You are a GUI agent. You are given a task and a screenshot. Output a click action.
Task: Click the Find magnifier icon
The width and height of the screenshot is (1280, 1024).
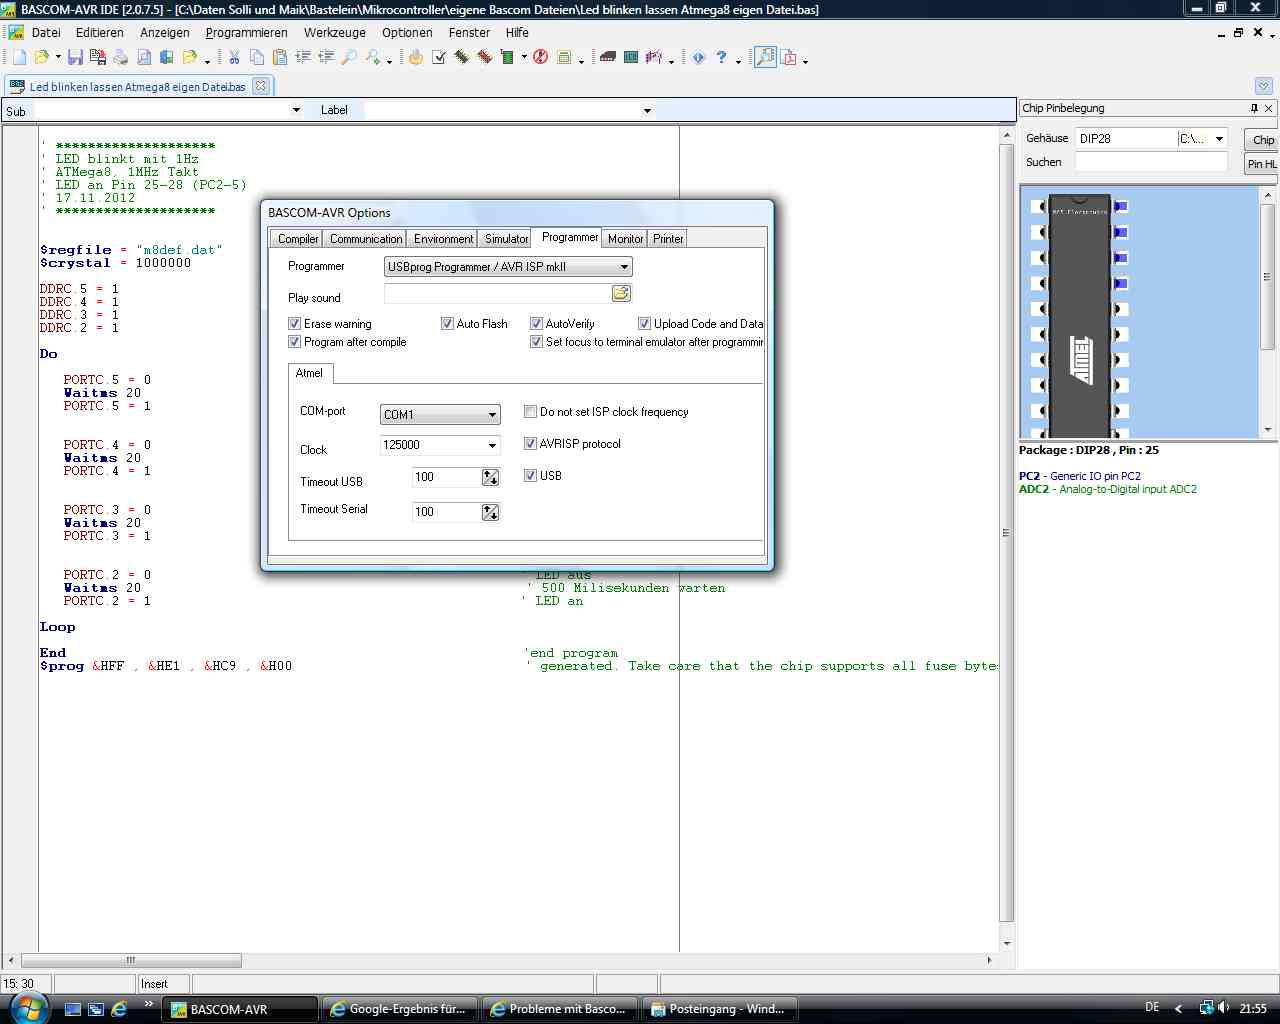349,58
